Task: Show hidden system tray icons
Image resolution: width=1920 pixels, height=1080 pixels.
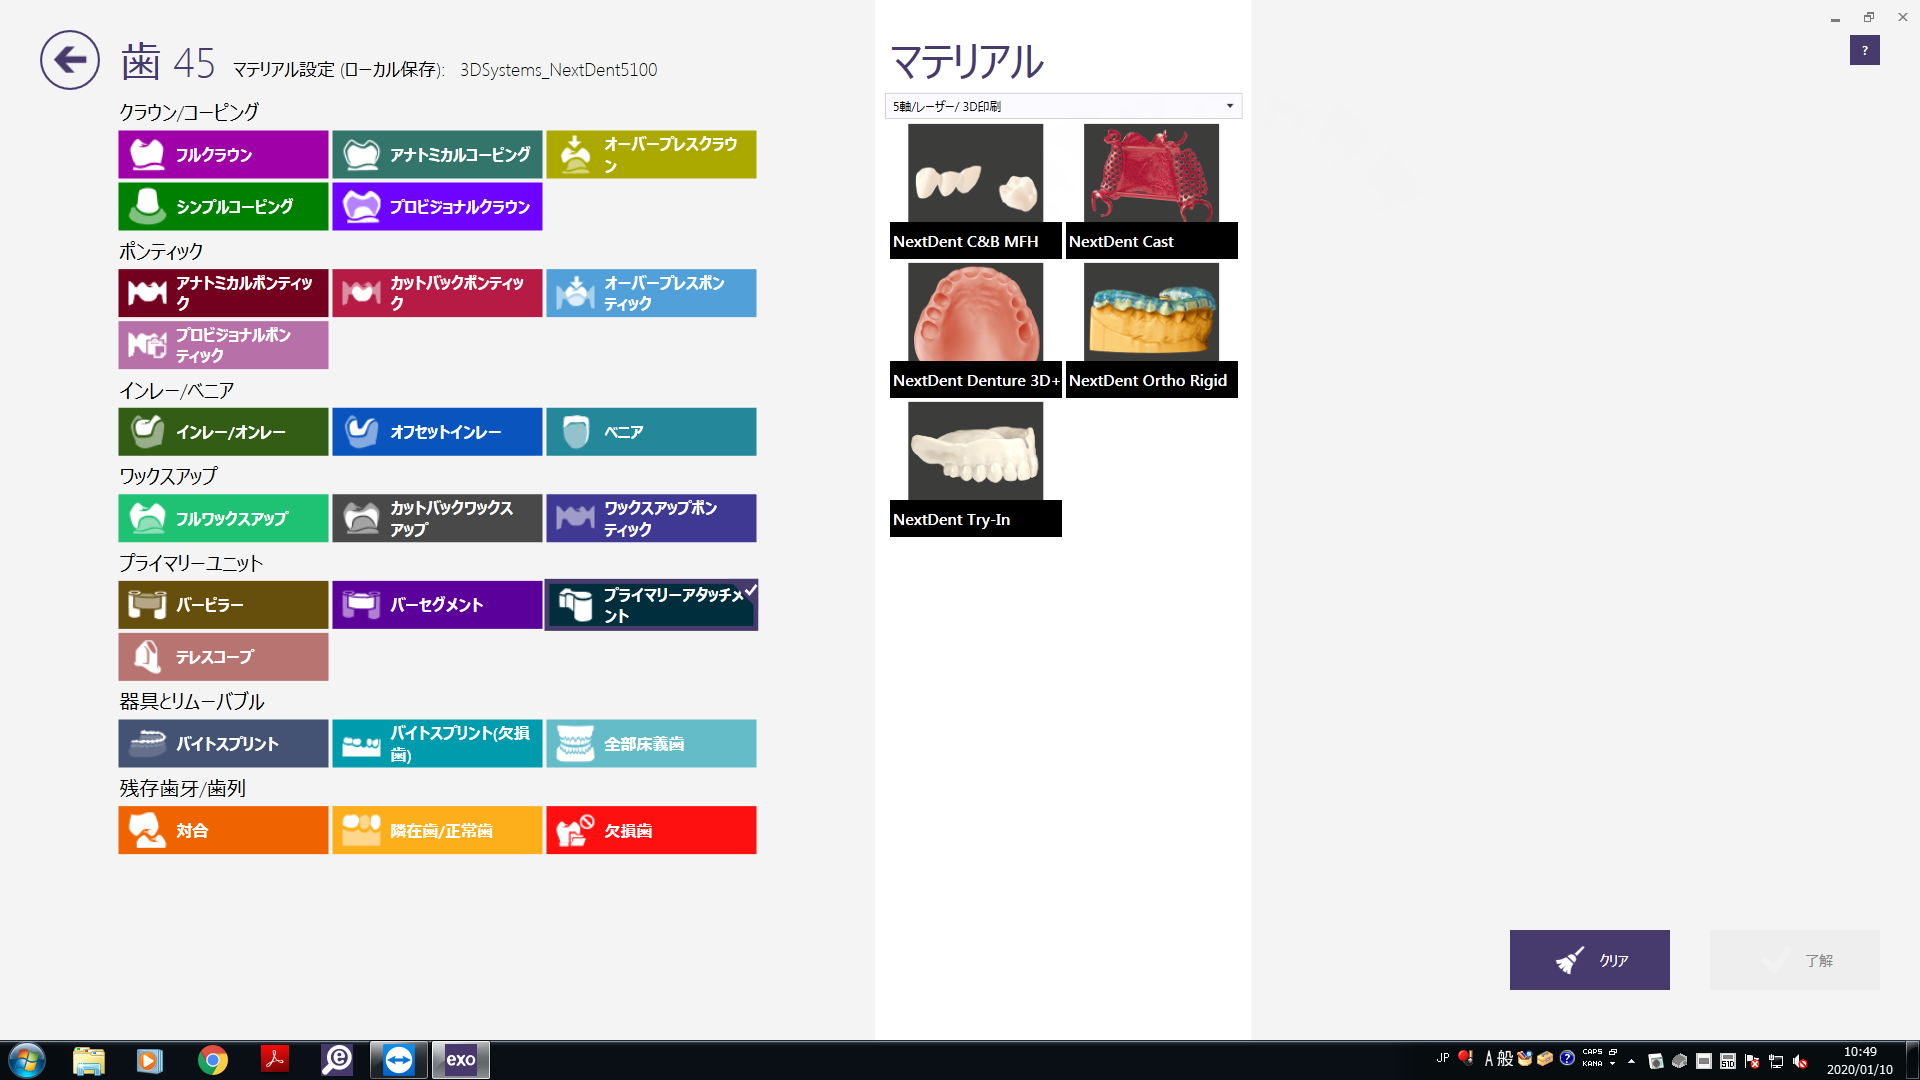Action: [1631, 1061]
